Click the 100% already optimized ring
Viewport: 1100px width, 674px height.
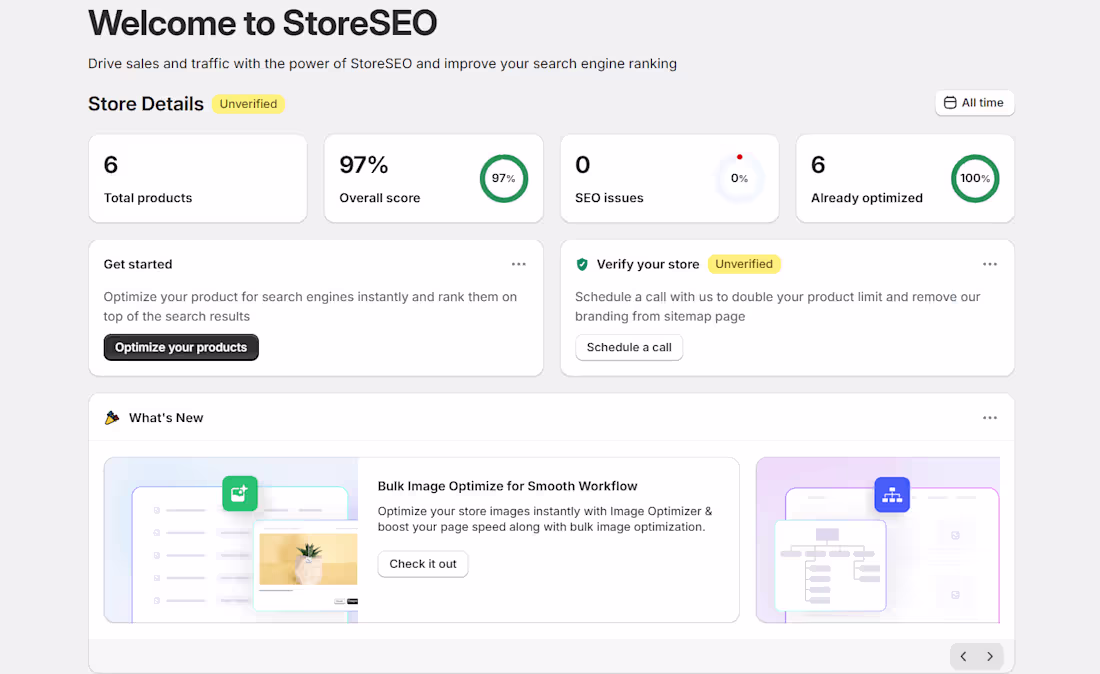[975, 178]
